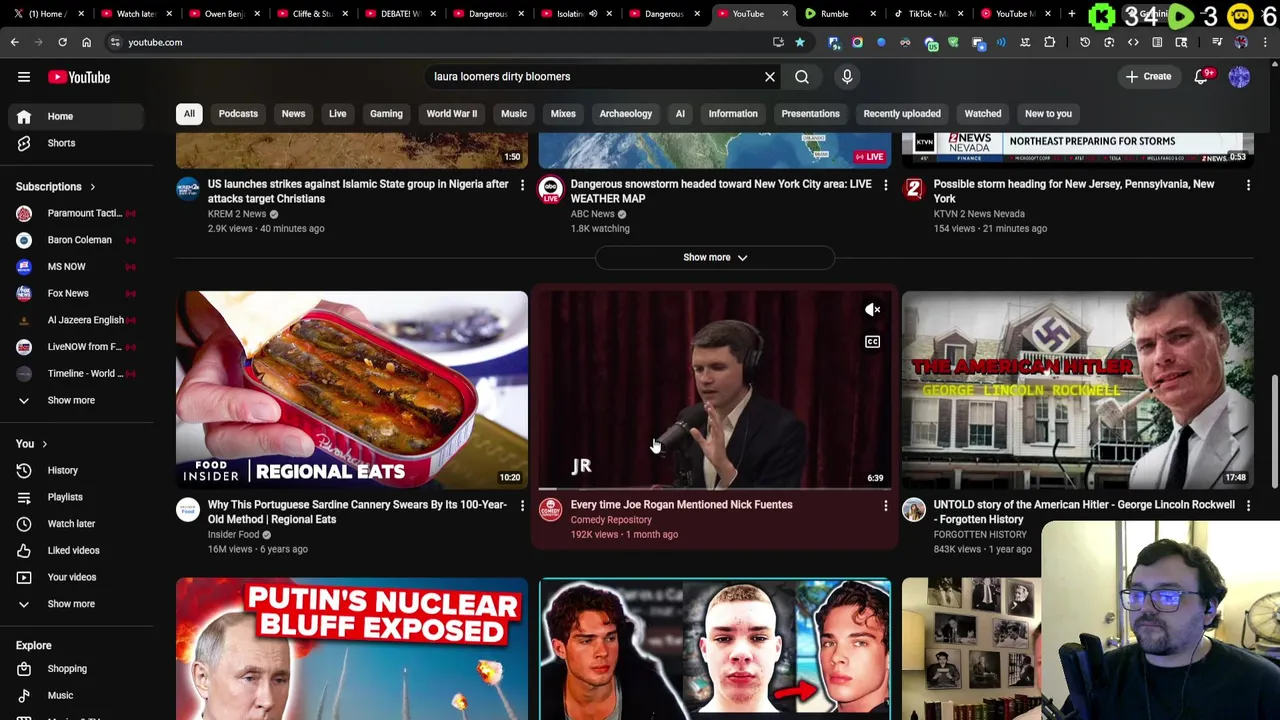Image resolution: width=1280 pixels, height=720 pixels.
Task: Open the account avatar menu
Action: [x=1239, y=76]
